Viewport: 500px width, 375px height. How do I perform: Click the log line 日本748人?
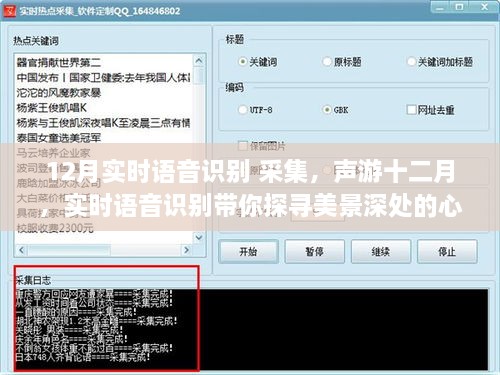click(83, 357)
